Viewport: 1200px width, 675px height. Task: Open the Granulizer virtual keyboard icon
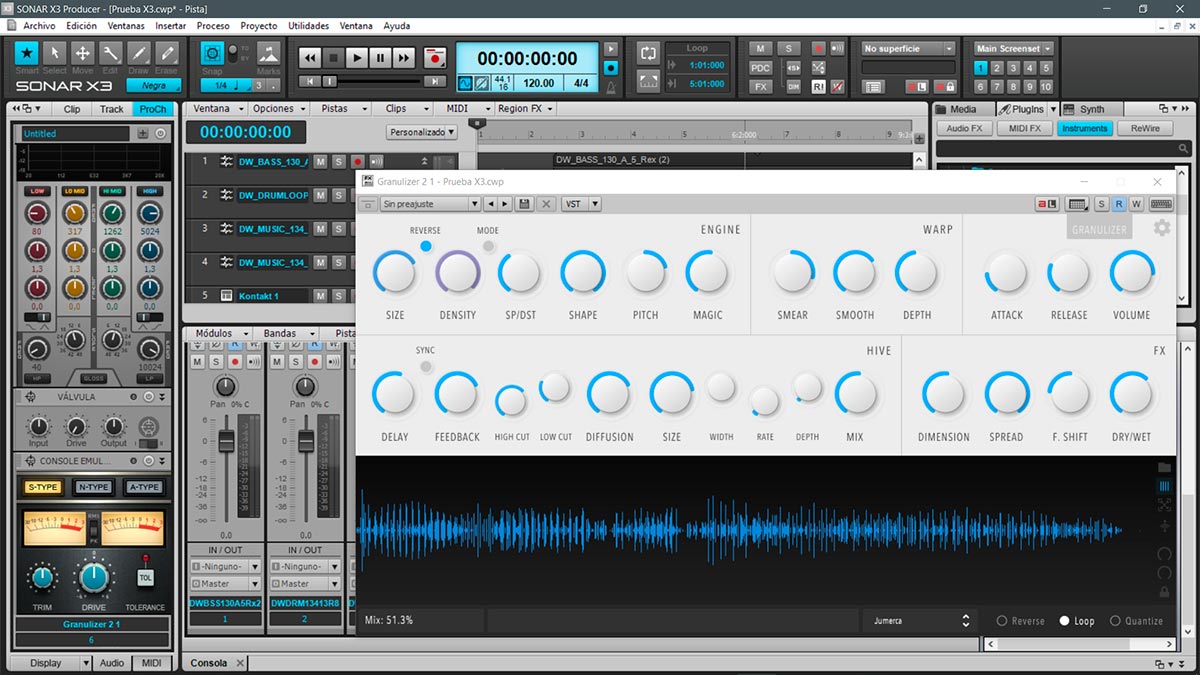1161,204
